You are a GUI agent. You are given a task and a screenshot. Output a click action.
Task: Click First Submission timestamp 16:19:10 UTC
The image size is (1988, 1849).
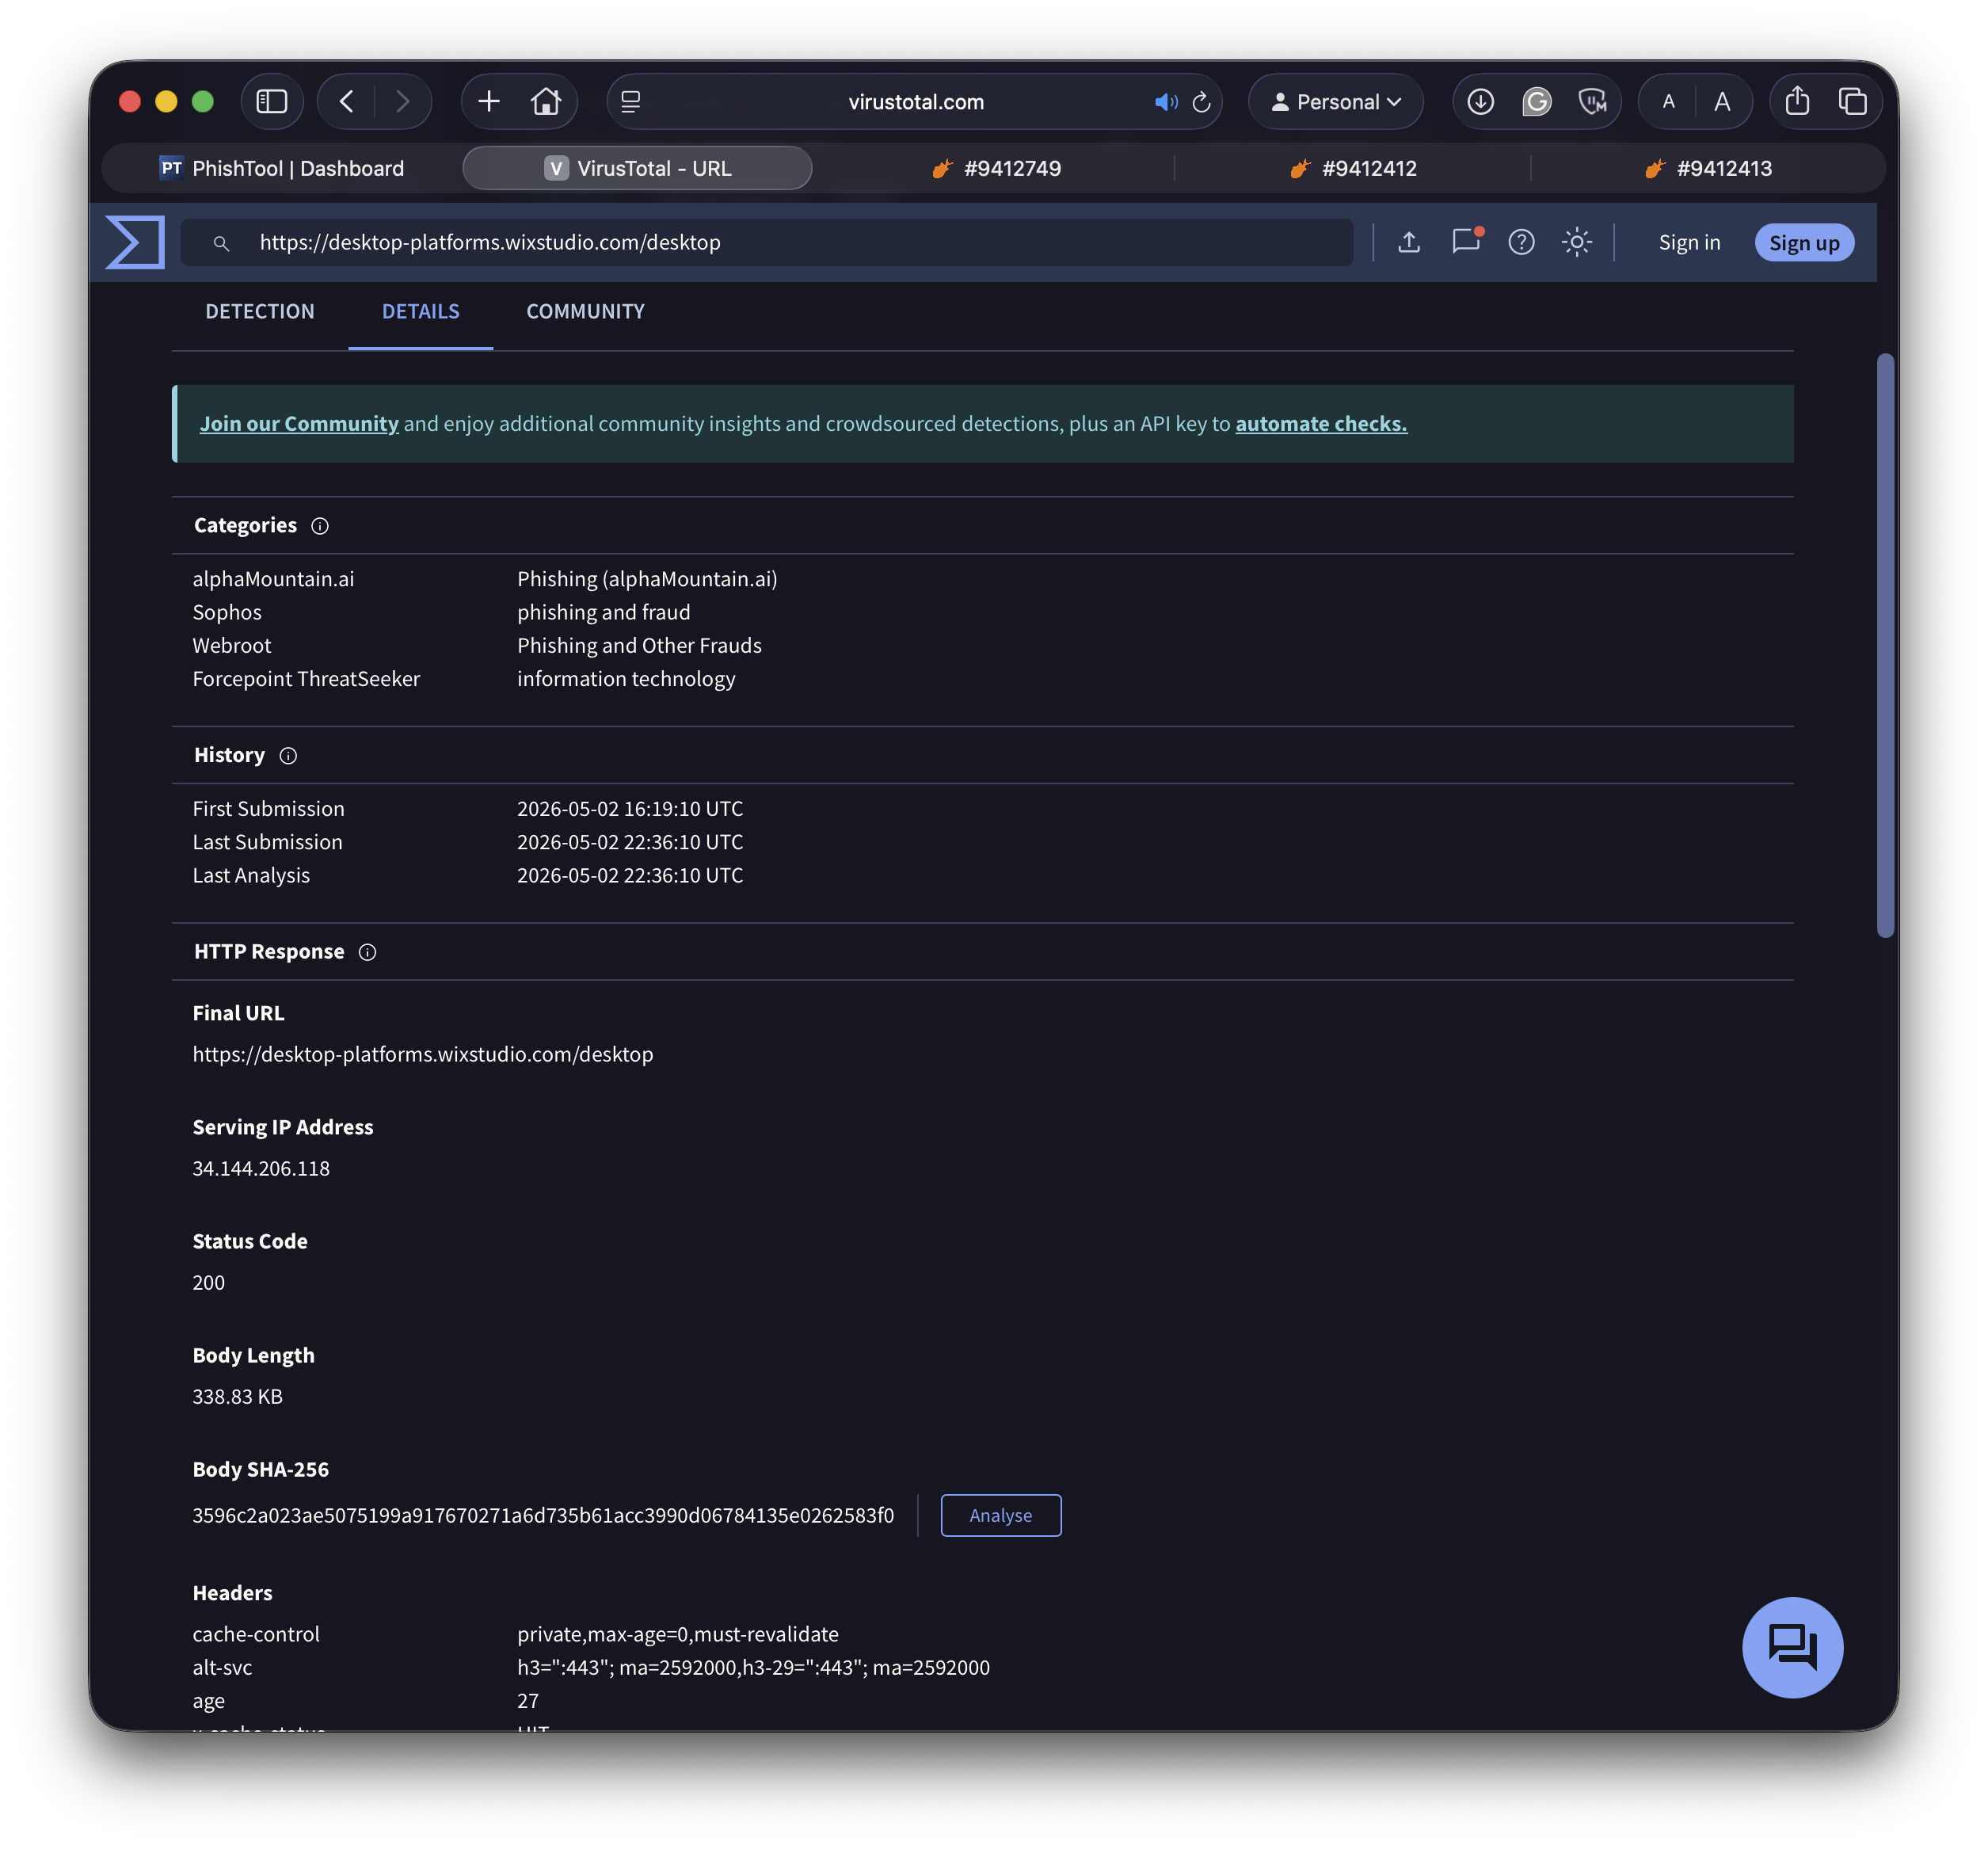click(x=630, y=808)
